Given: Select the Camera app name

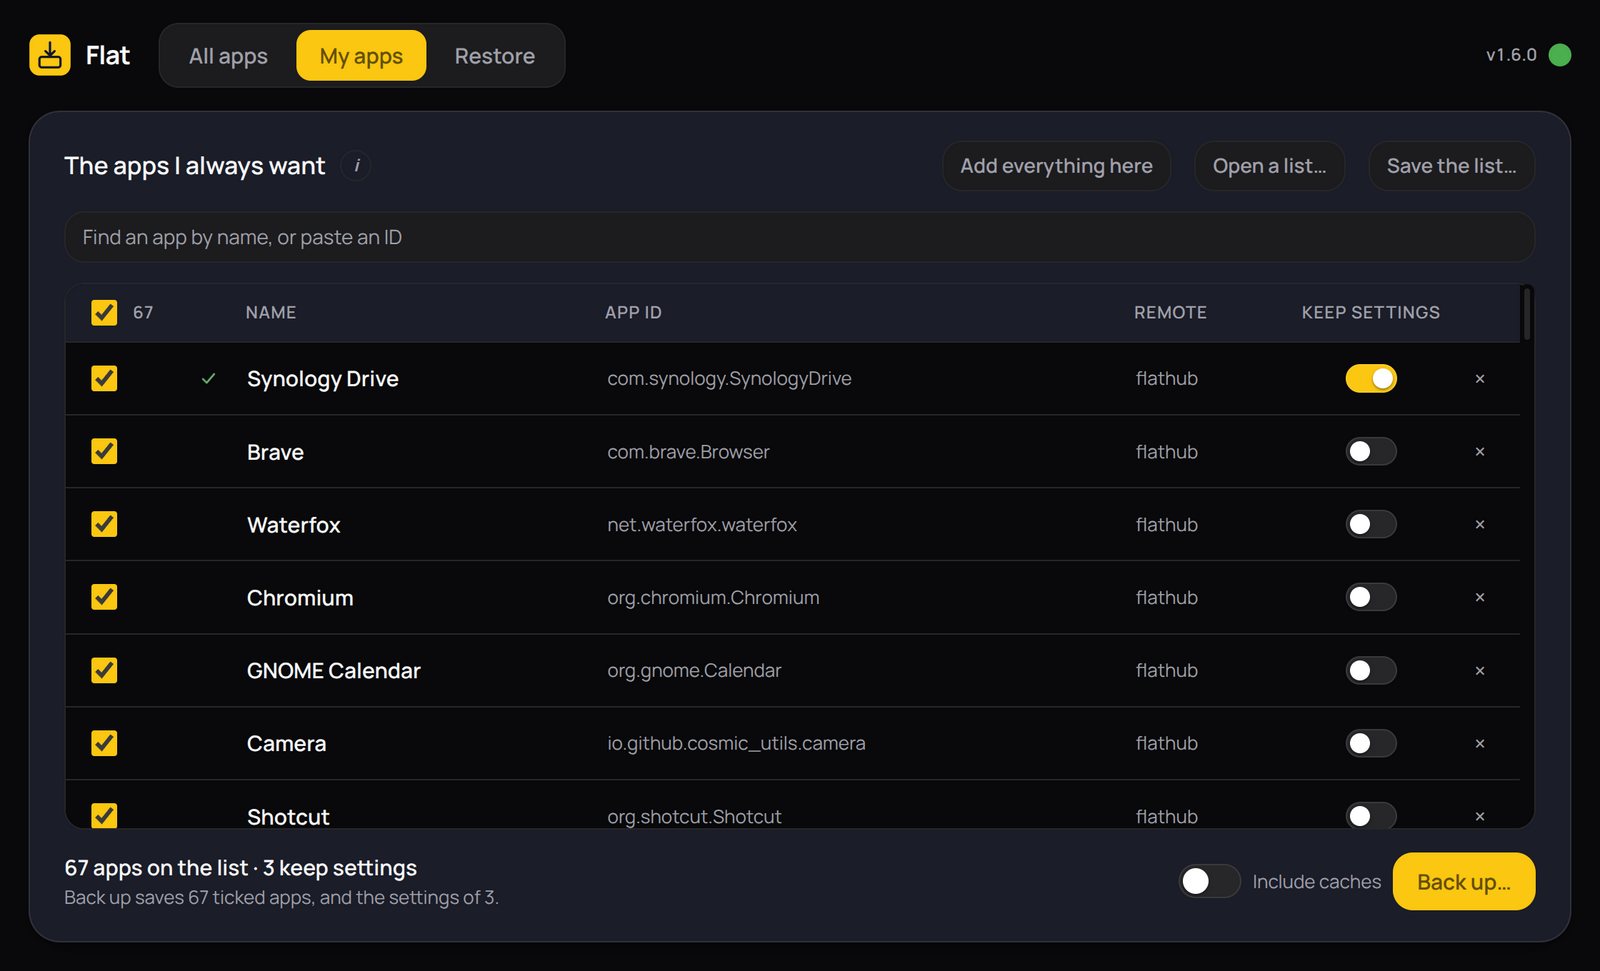Looking at the screenshot, I should pyautogui.click(x=287, y=744).
